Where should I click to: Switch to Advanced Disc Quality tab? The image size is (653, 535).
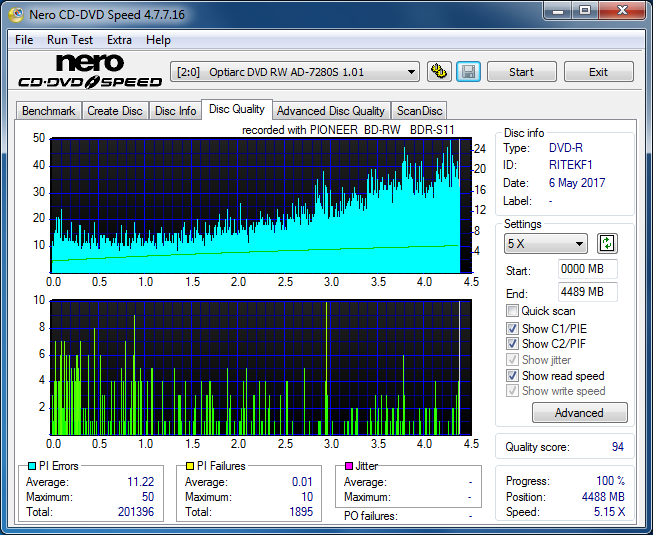[x=331, y=111]
